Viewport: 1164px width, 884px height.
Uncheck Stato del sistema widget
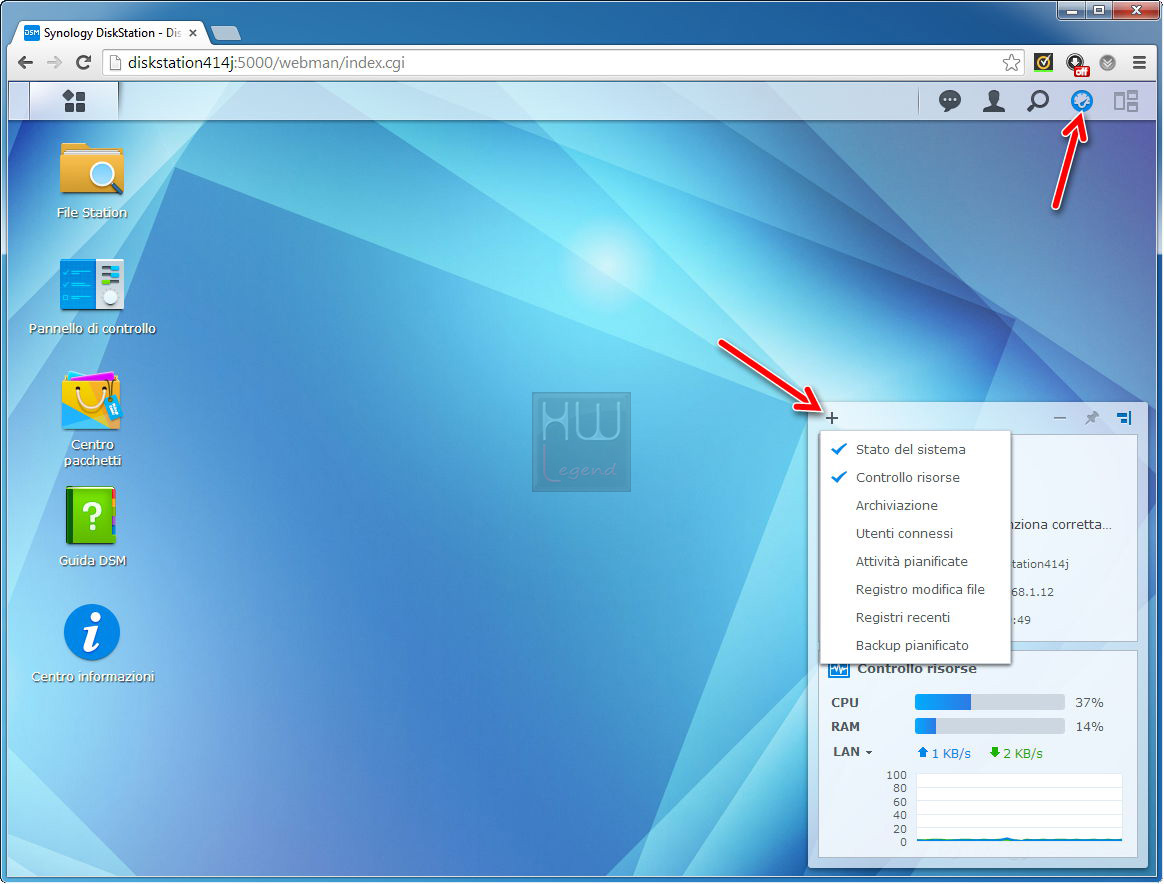coord(915,449)
